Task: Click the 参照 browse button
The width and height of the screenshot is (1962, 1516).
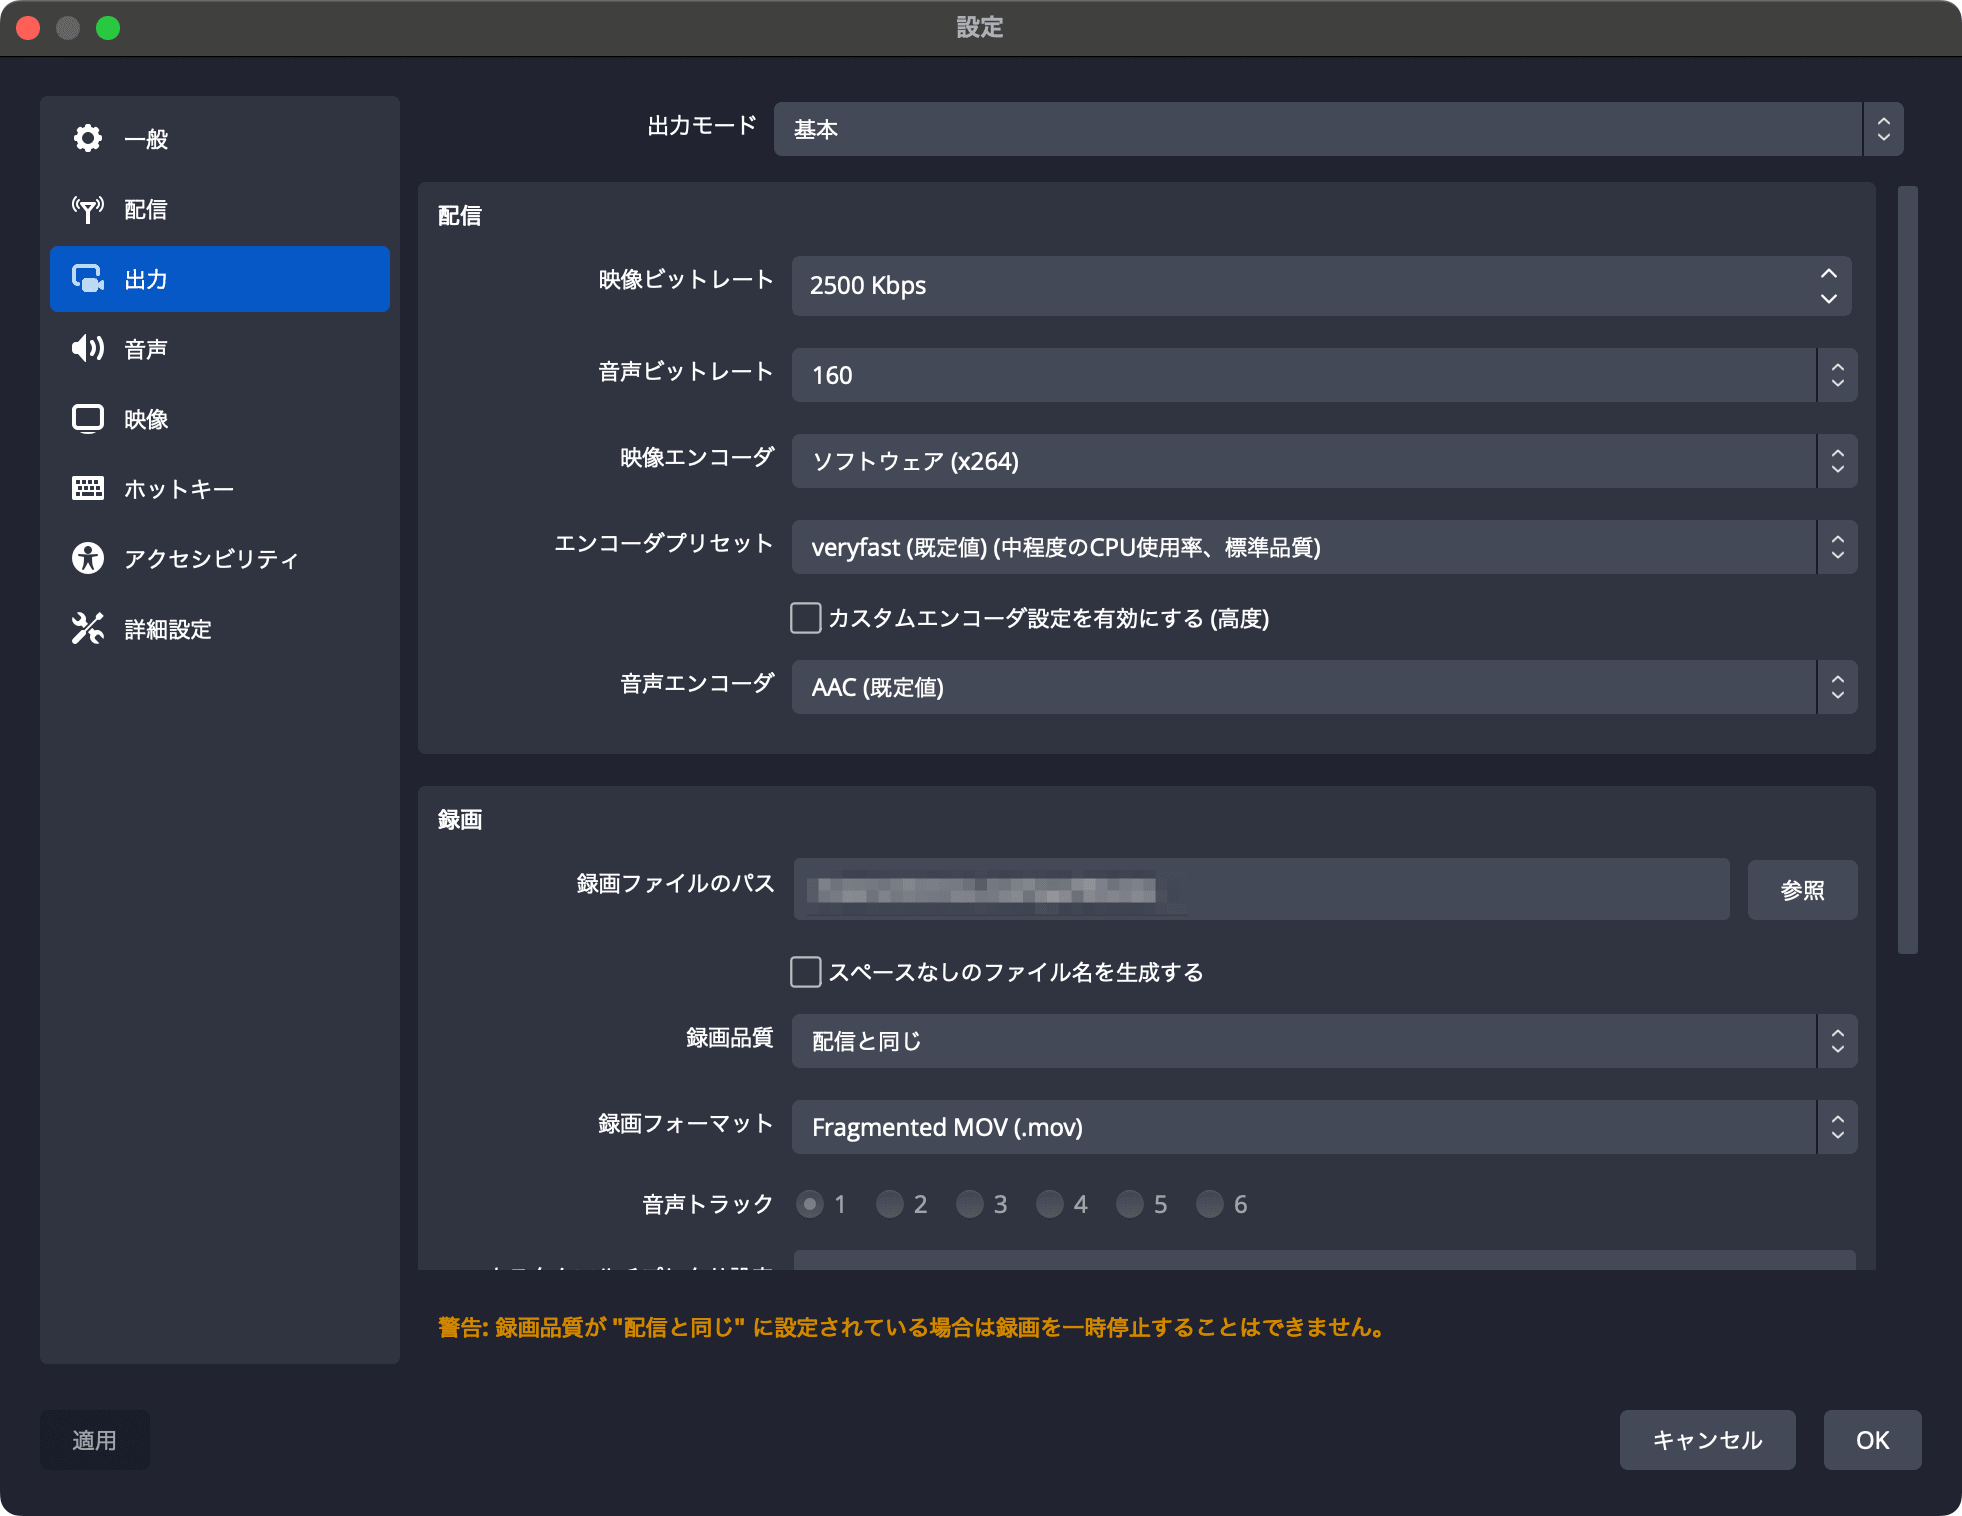Action: [1802, 889]
